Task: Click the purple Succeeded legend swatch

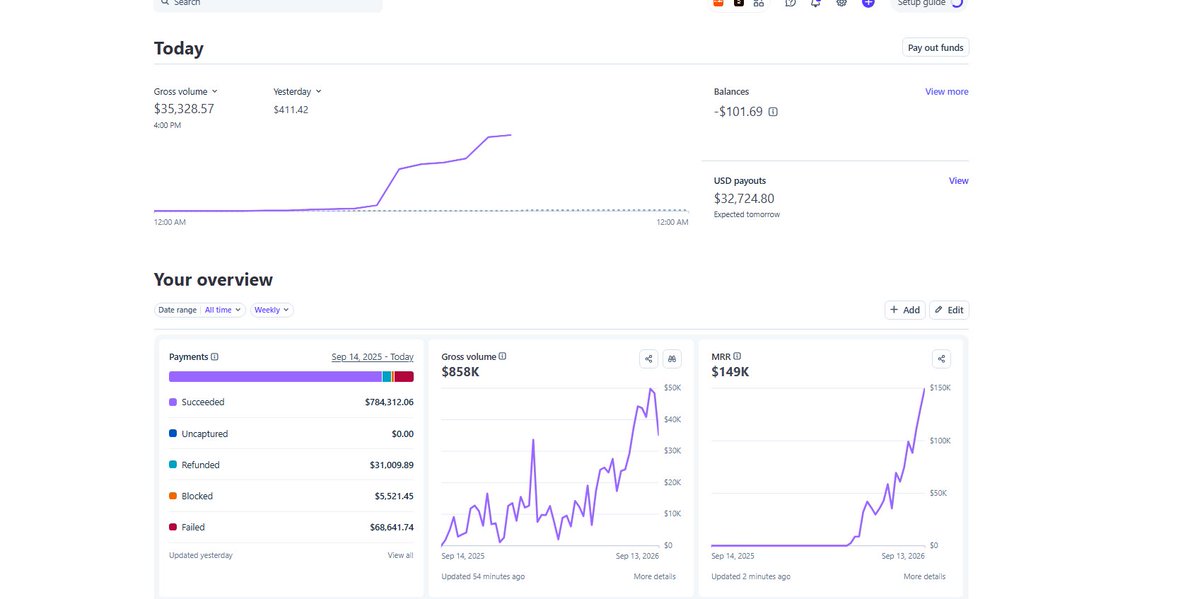Action: (x=173, y=402)
